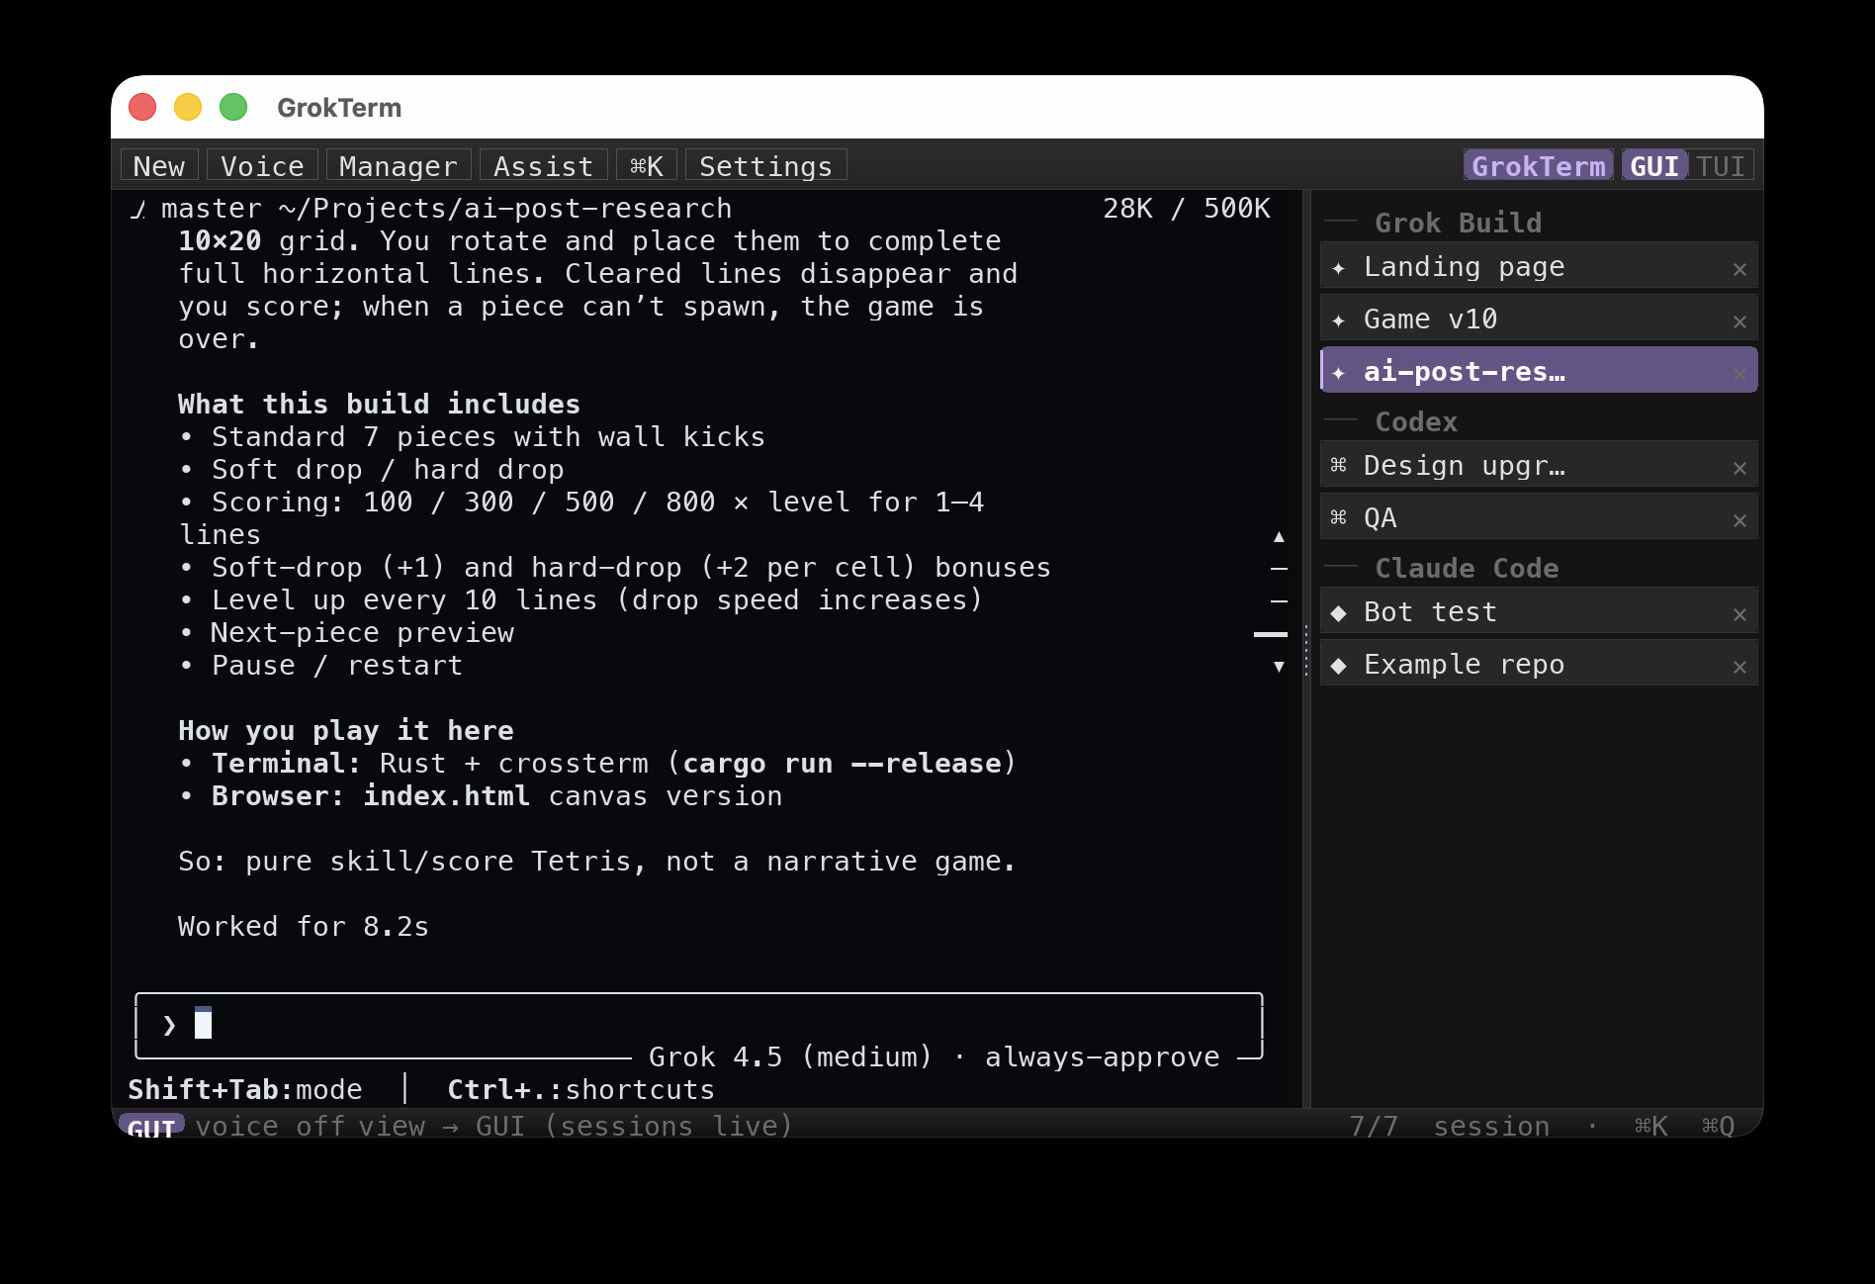
Task: Click the 28K / 500K token counter
Action: [1186, 208]
